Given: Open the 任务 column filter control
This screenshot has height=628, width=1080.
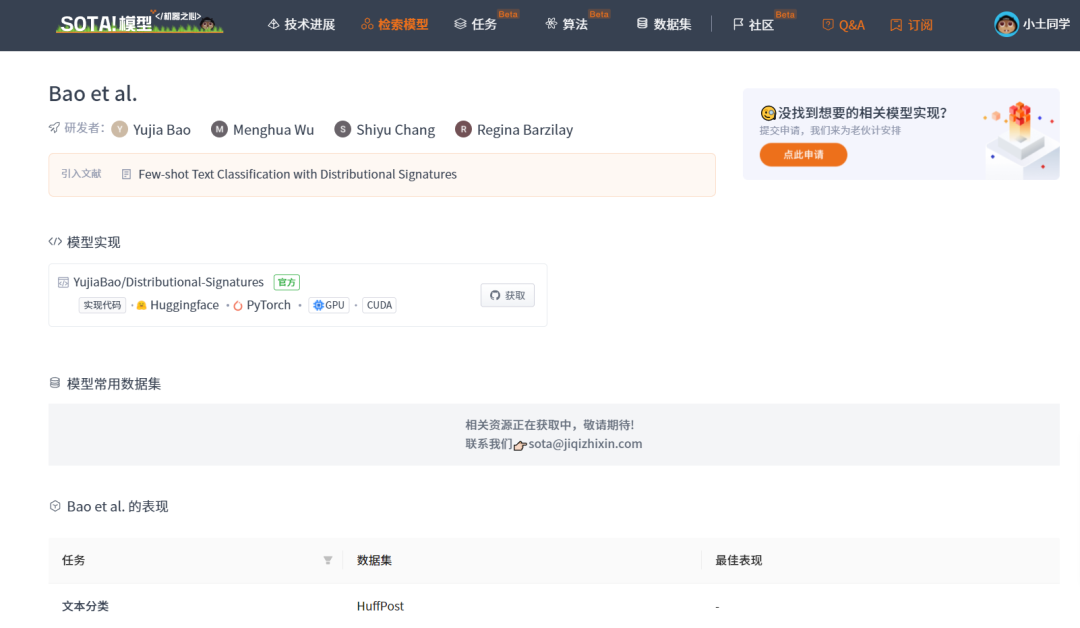Looking at the screenshot, I should pos(328,561).
